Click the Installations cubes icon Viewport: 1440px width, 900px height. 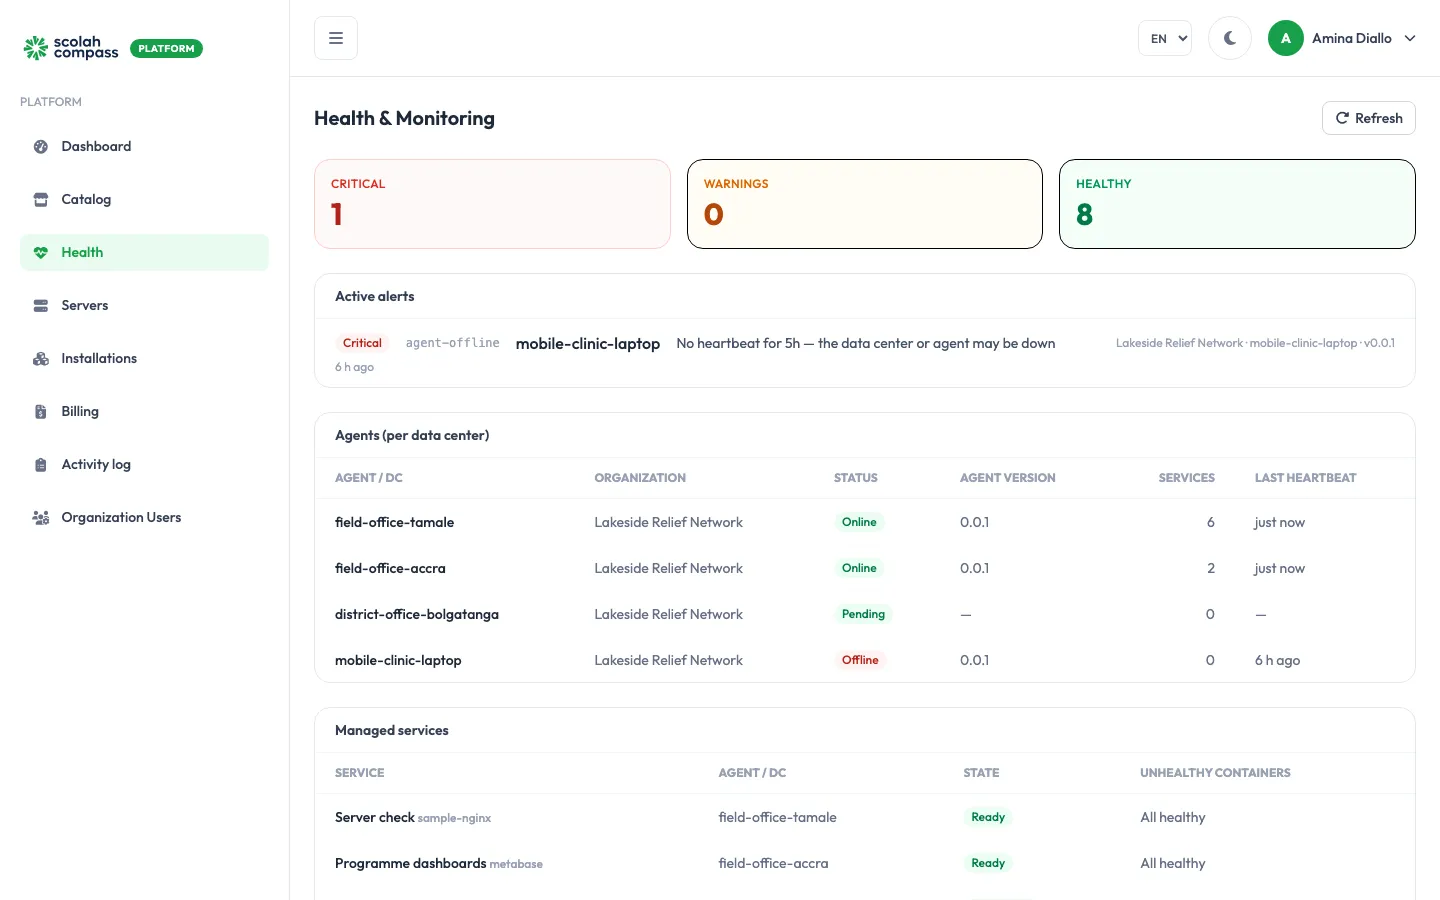(41, 358)
